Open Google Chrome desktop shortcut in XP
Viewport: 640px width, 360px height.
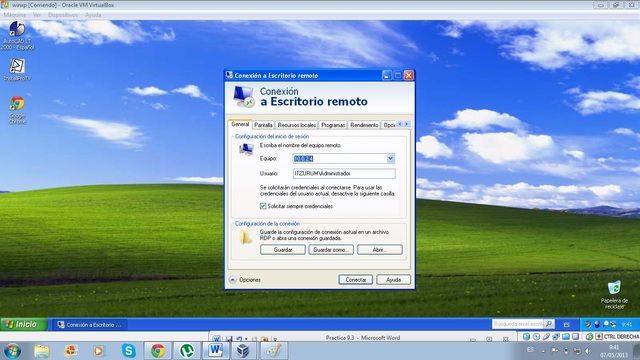pos(17,110)
